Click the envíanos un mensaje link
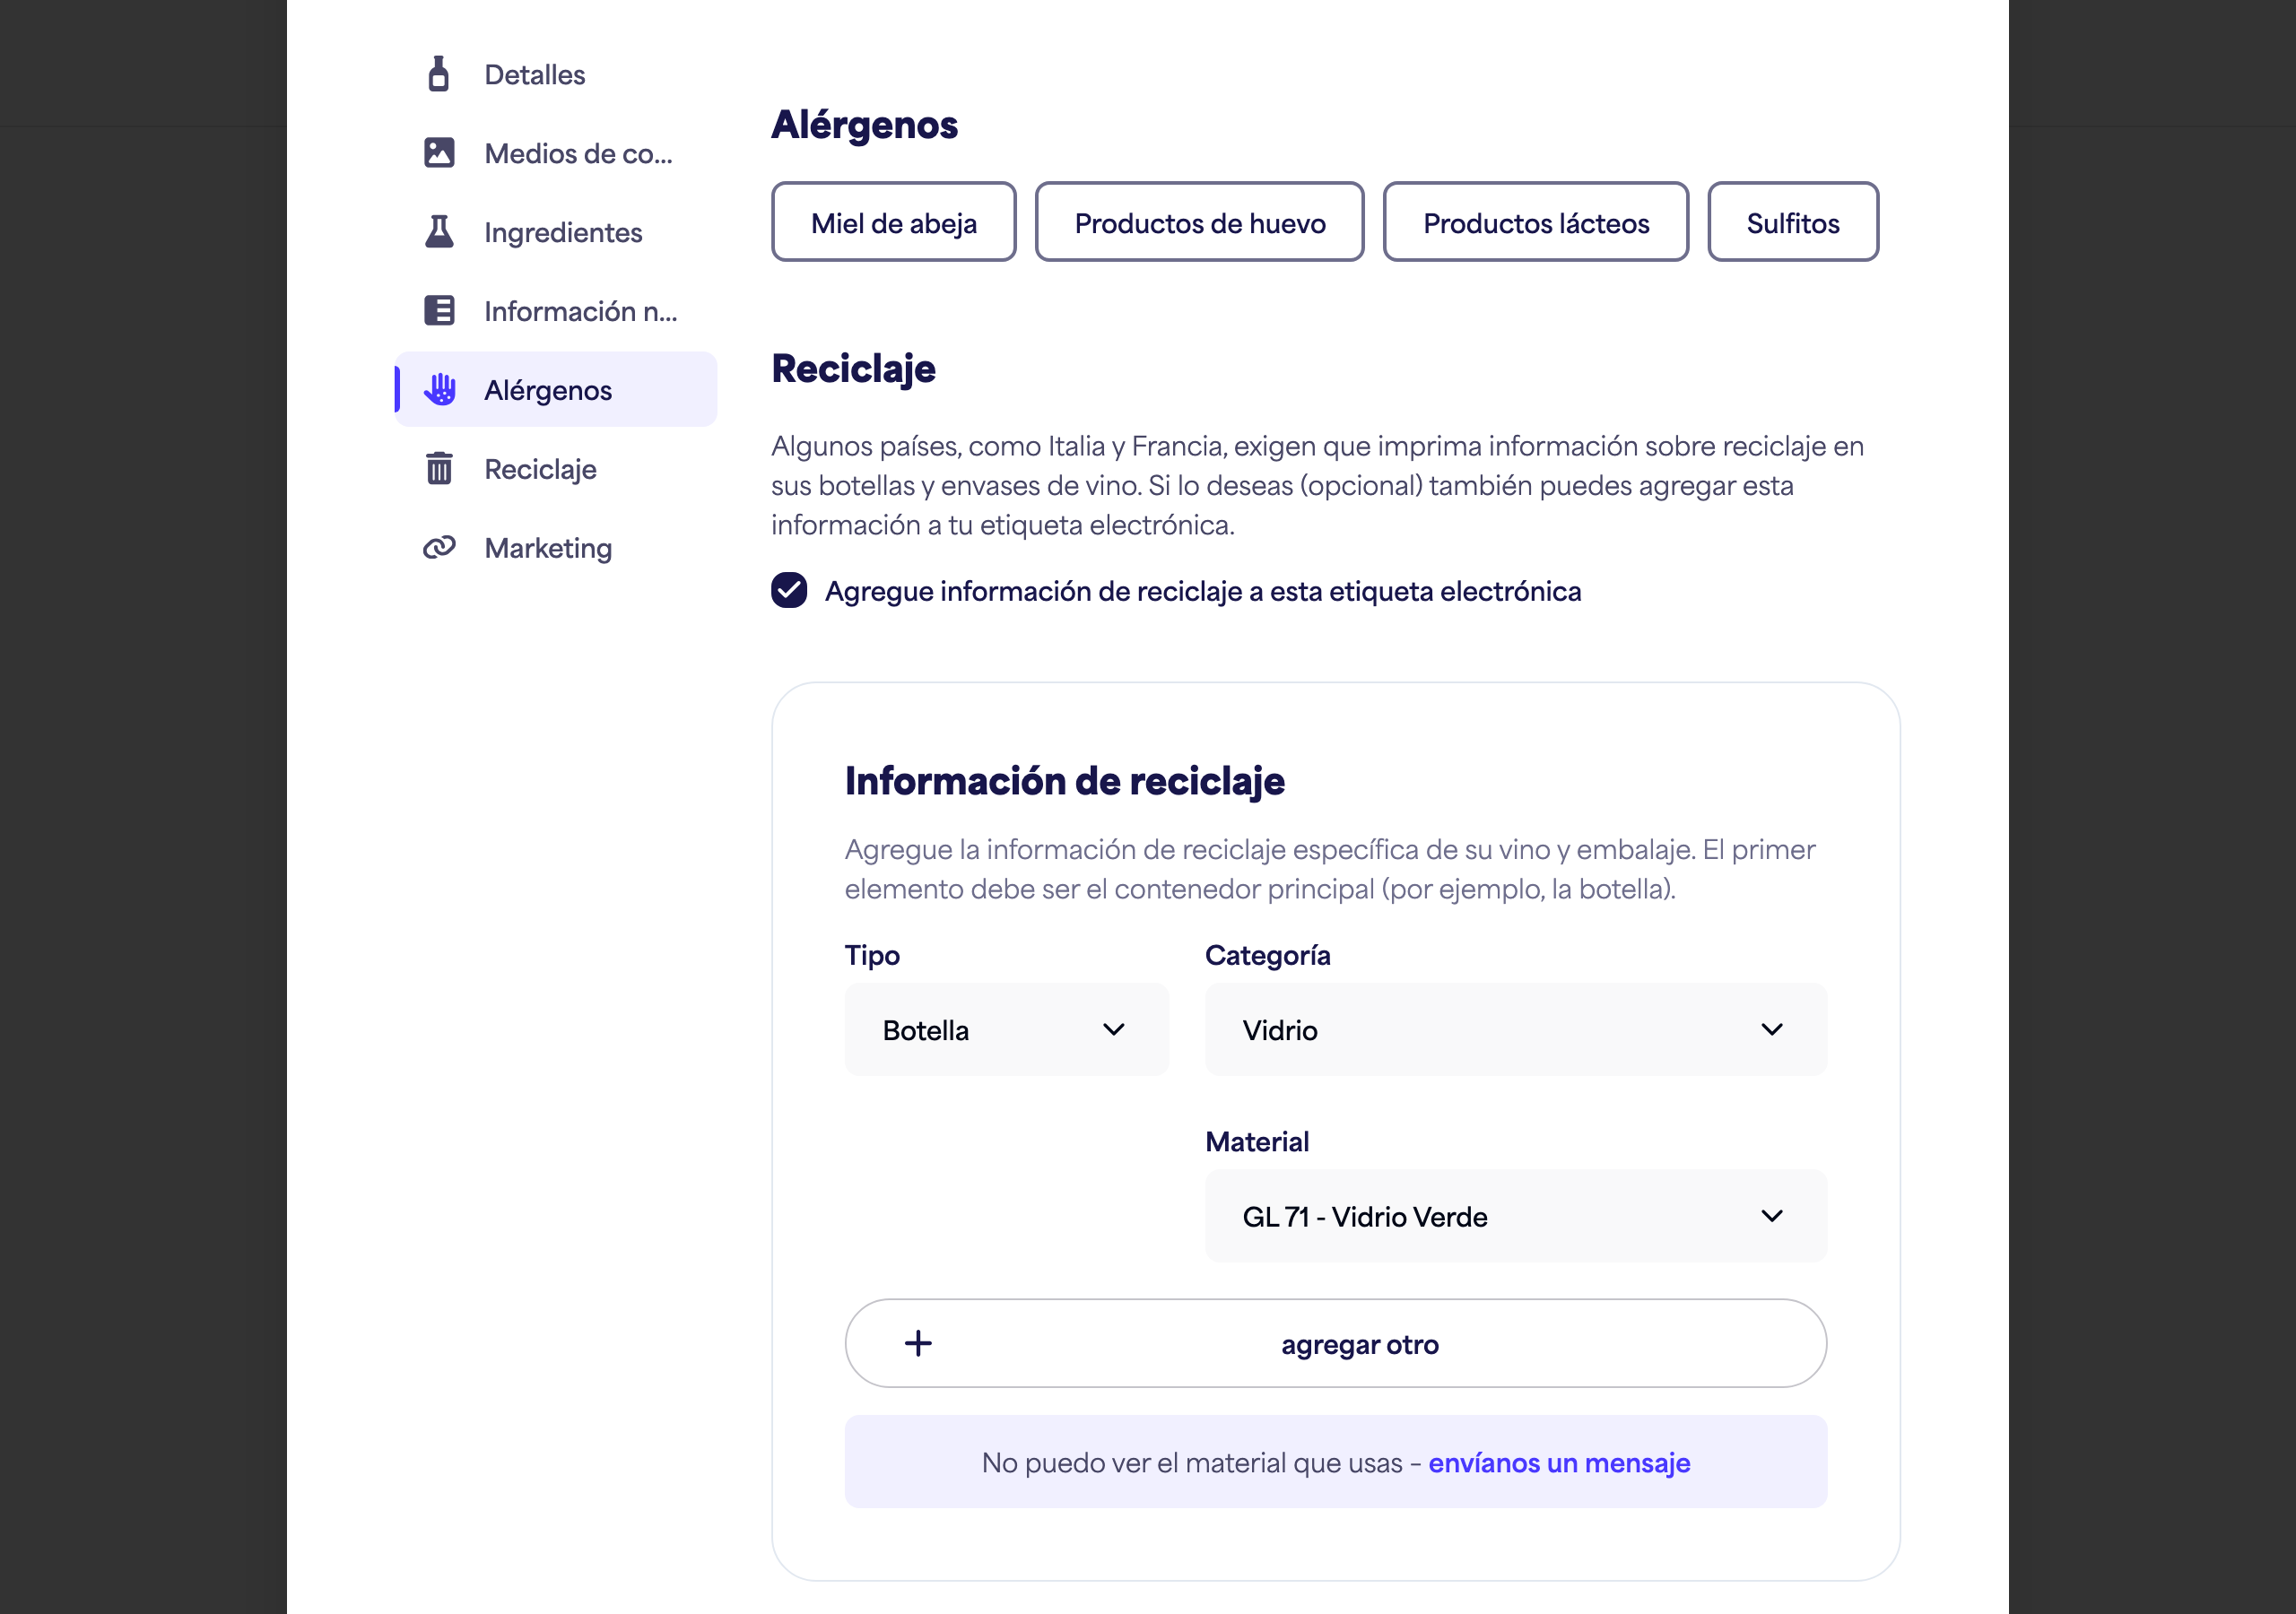This screenshot has height=1614, width=2296. coord(1559,1463)
